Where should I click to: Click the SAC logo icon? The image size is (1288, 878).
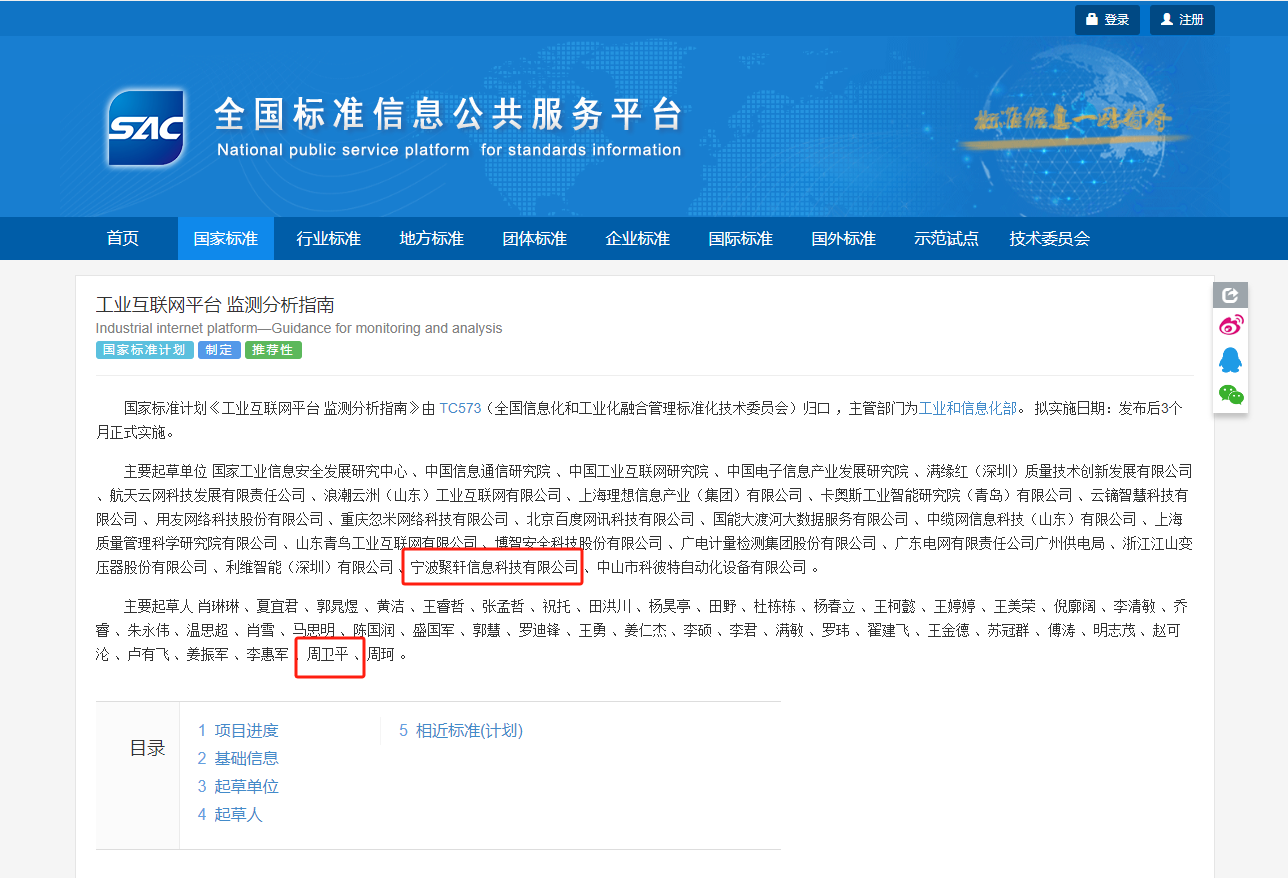tap(146, 127)
